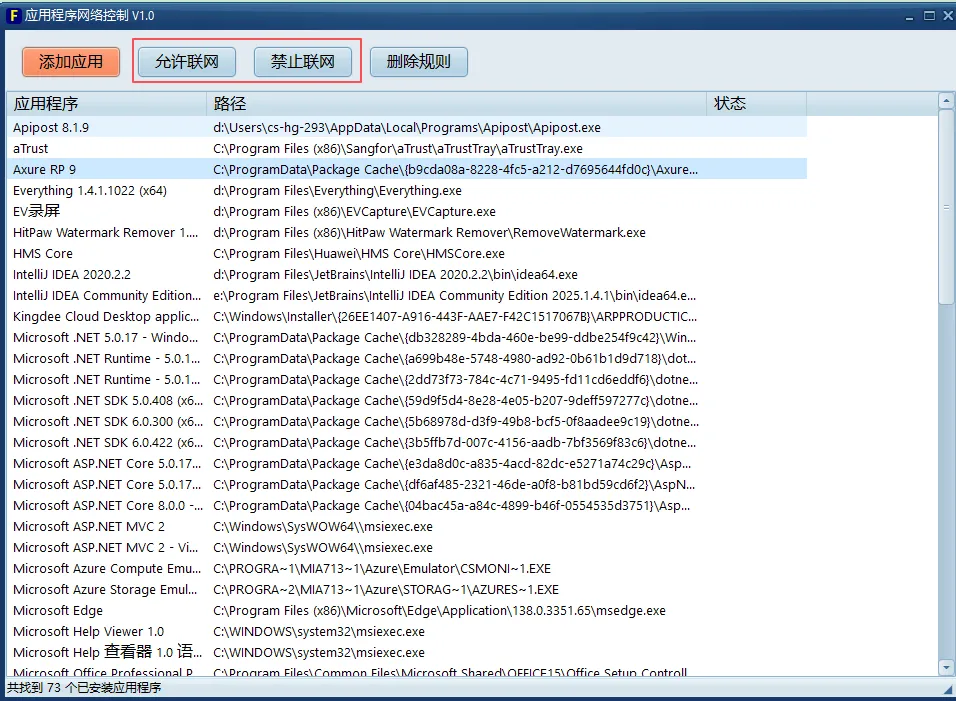The height and width of the screenshot is (701, 956).
Task: Select Microsoft ASP.NET Core 8.0.0 row
Action: click(x=407, y=506)
